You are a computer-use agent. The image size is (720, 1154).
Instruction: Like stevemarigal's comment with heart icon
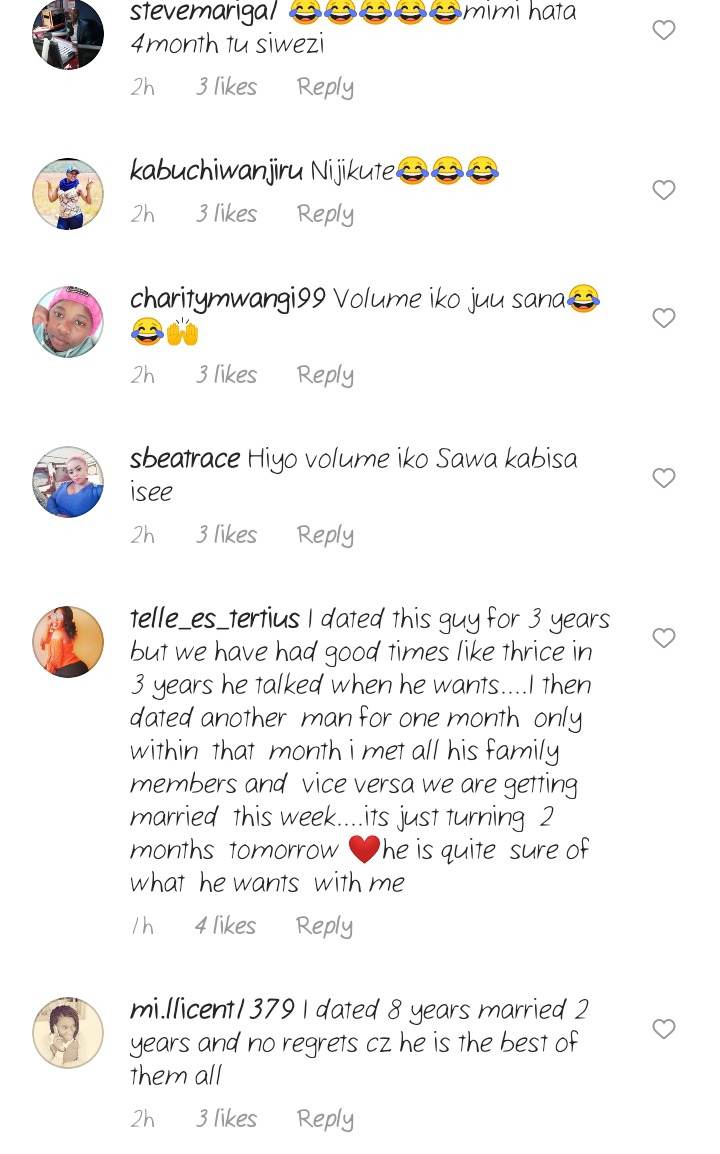663,30
